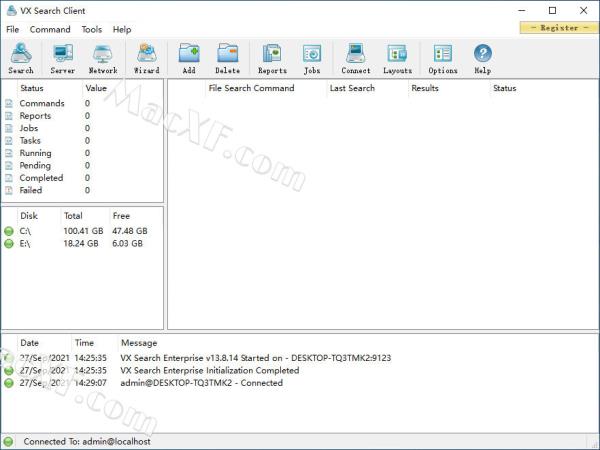
Task: Select log message 'VX Search Enterprise Initialization Completed'
Action: (x=210, y=370)
